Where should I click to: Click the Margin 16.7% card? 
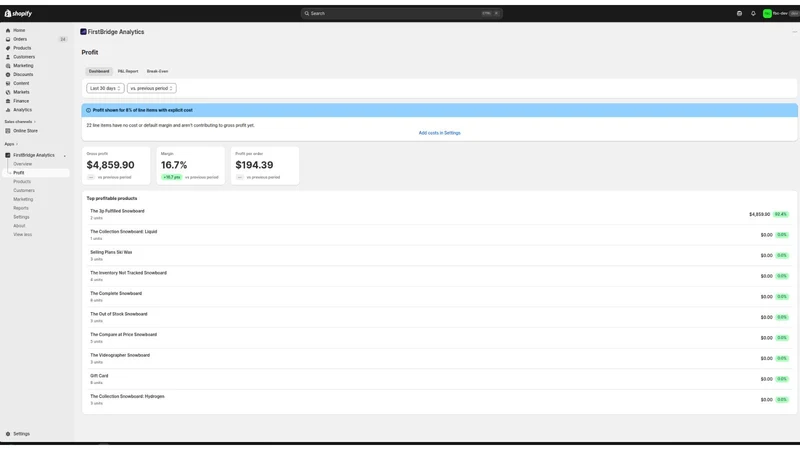click(x=190, y=166)
